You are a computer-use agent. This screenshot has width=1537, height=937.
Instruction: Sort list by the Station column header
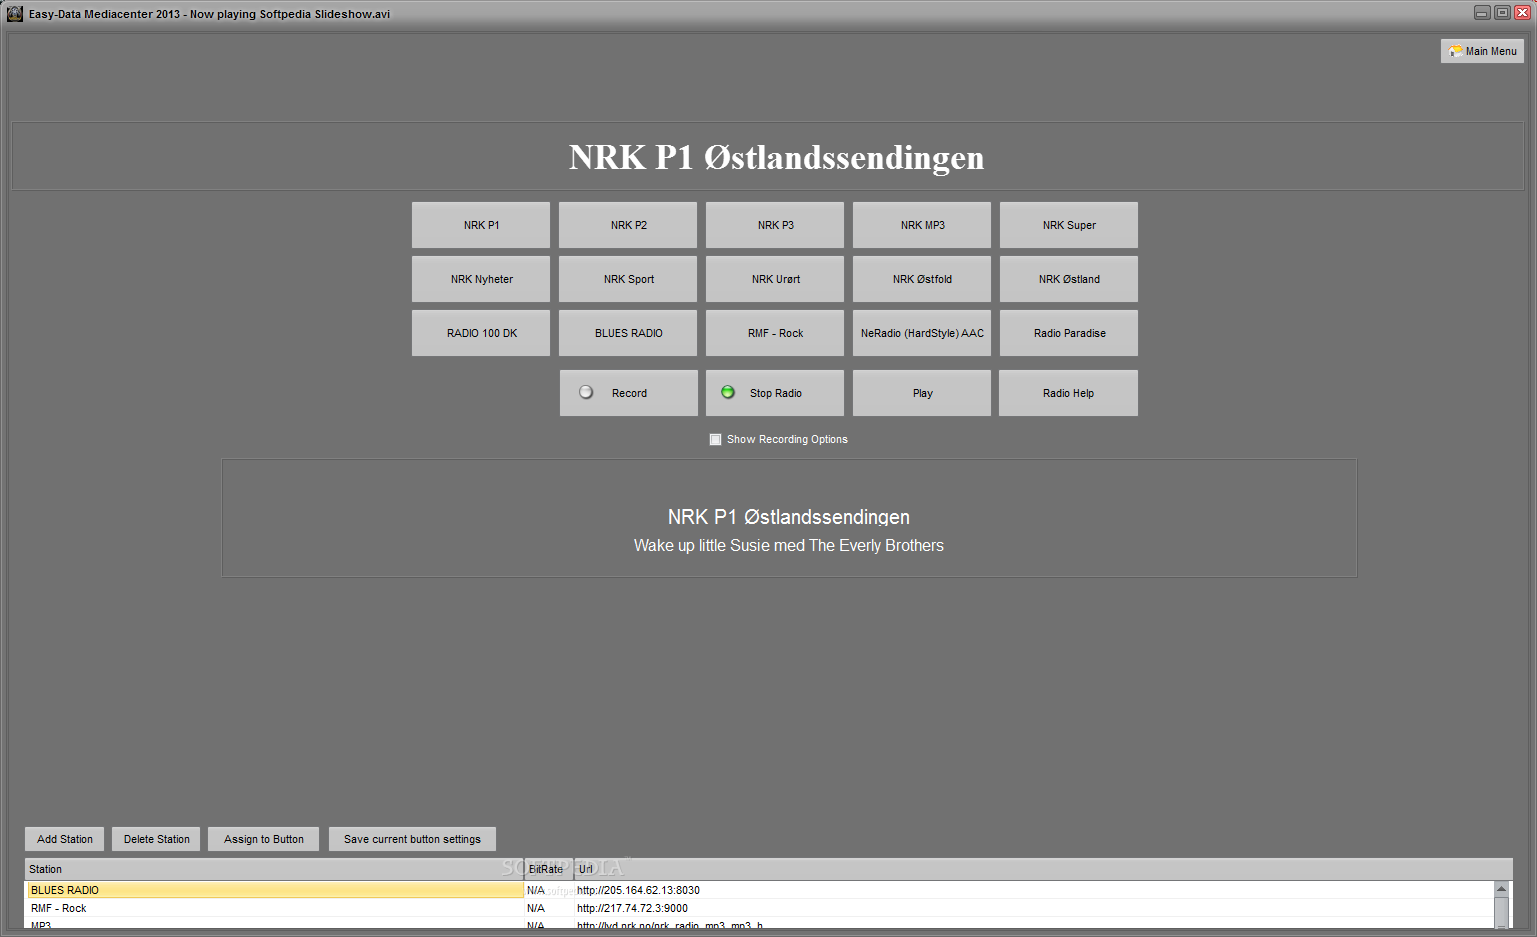pos(274,869)
